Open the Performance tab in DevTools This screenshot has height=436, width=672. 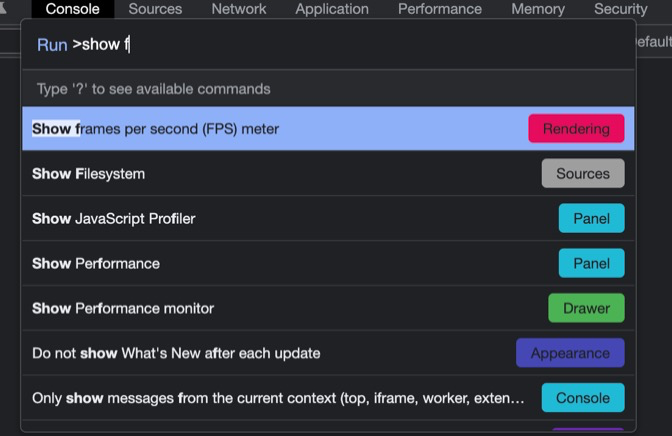click(x=439, y=9)
